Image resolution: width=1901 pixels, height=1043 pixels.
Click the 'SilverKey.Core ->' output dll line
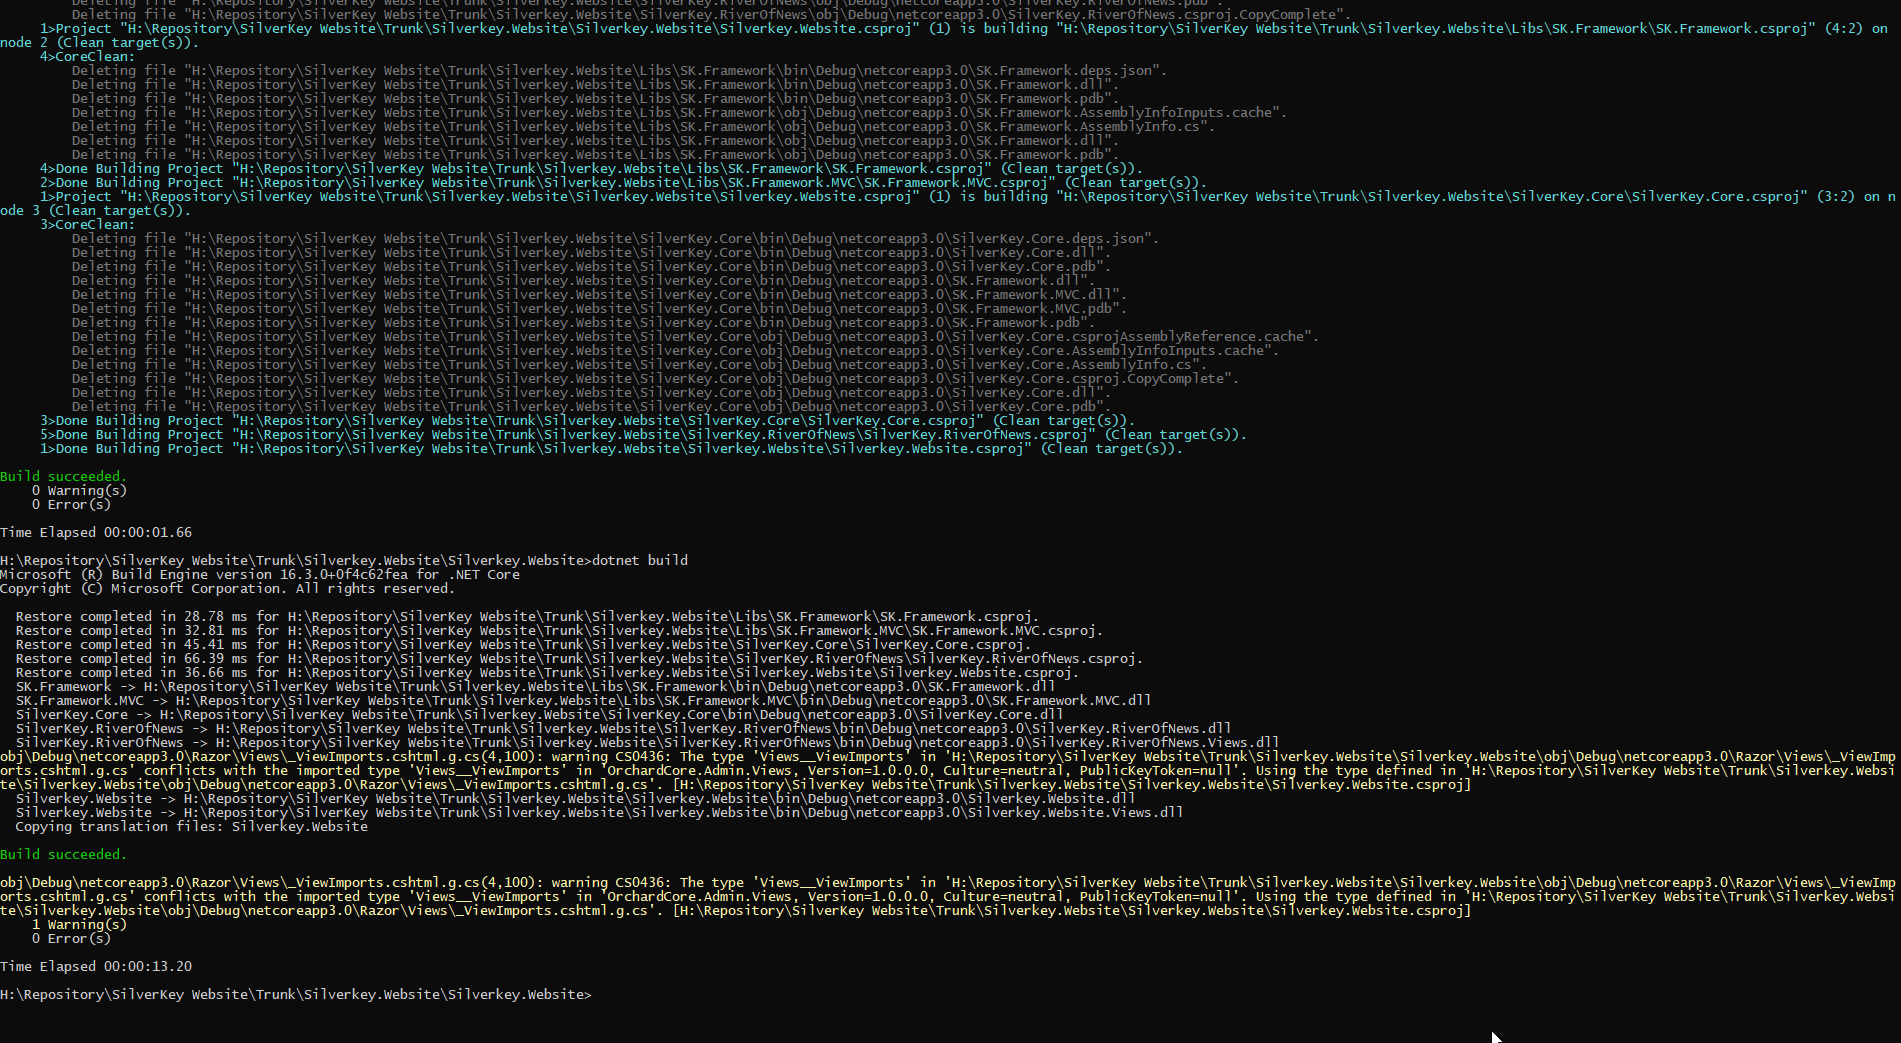(540, 715)
